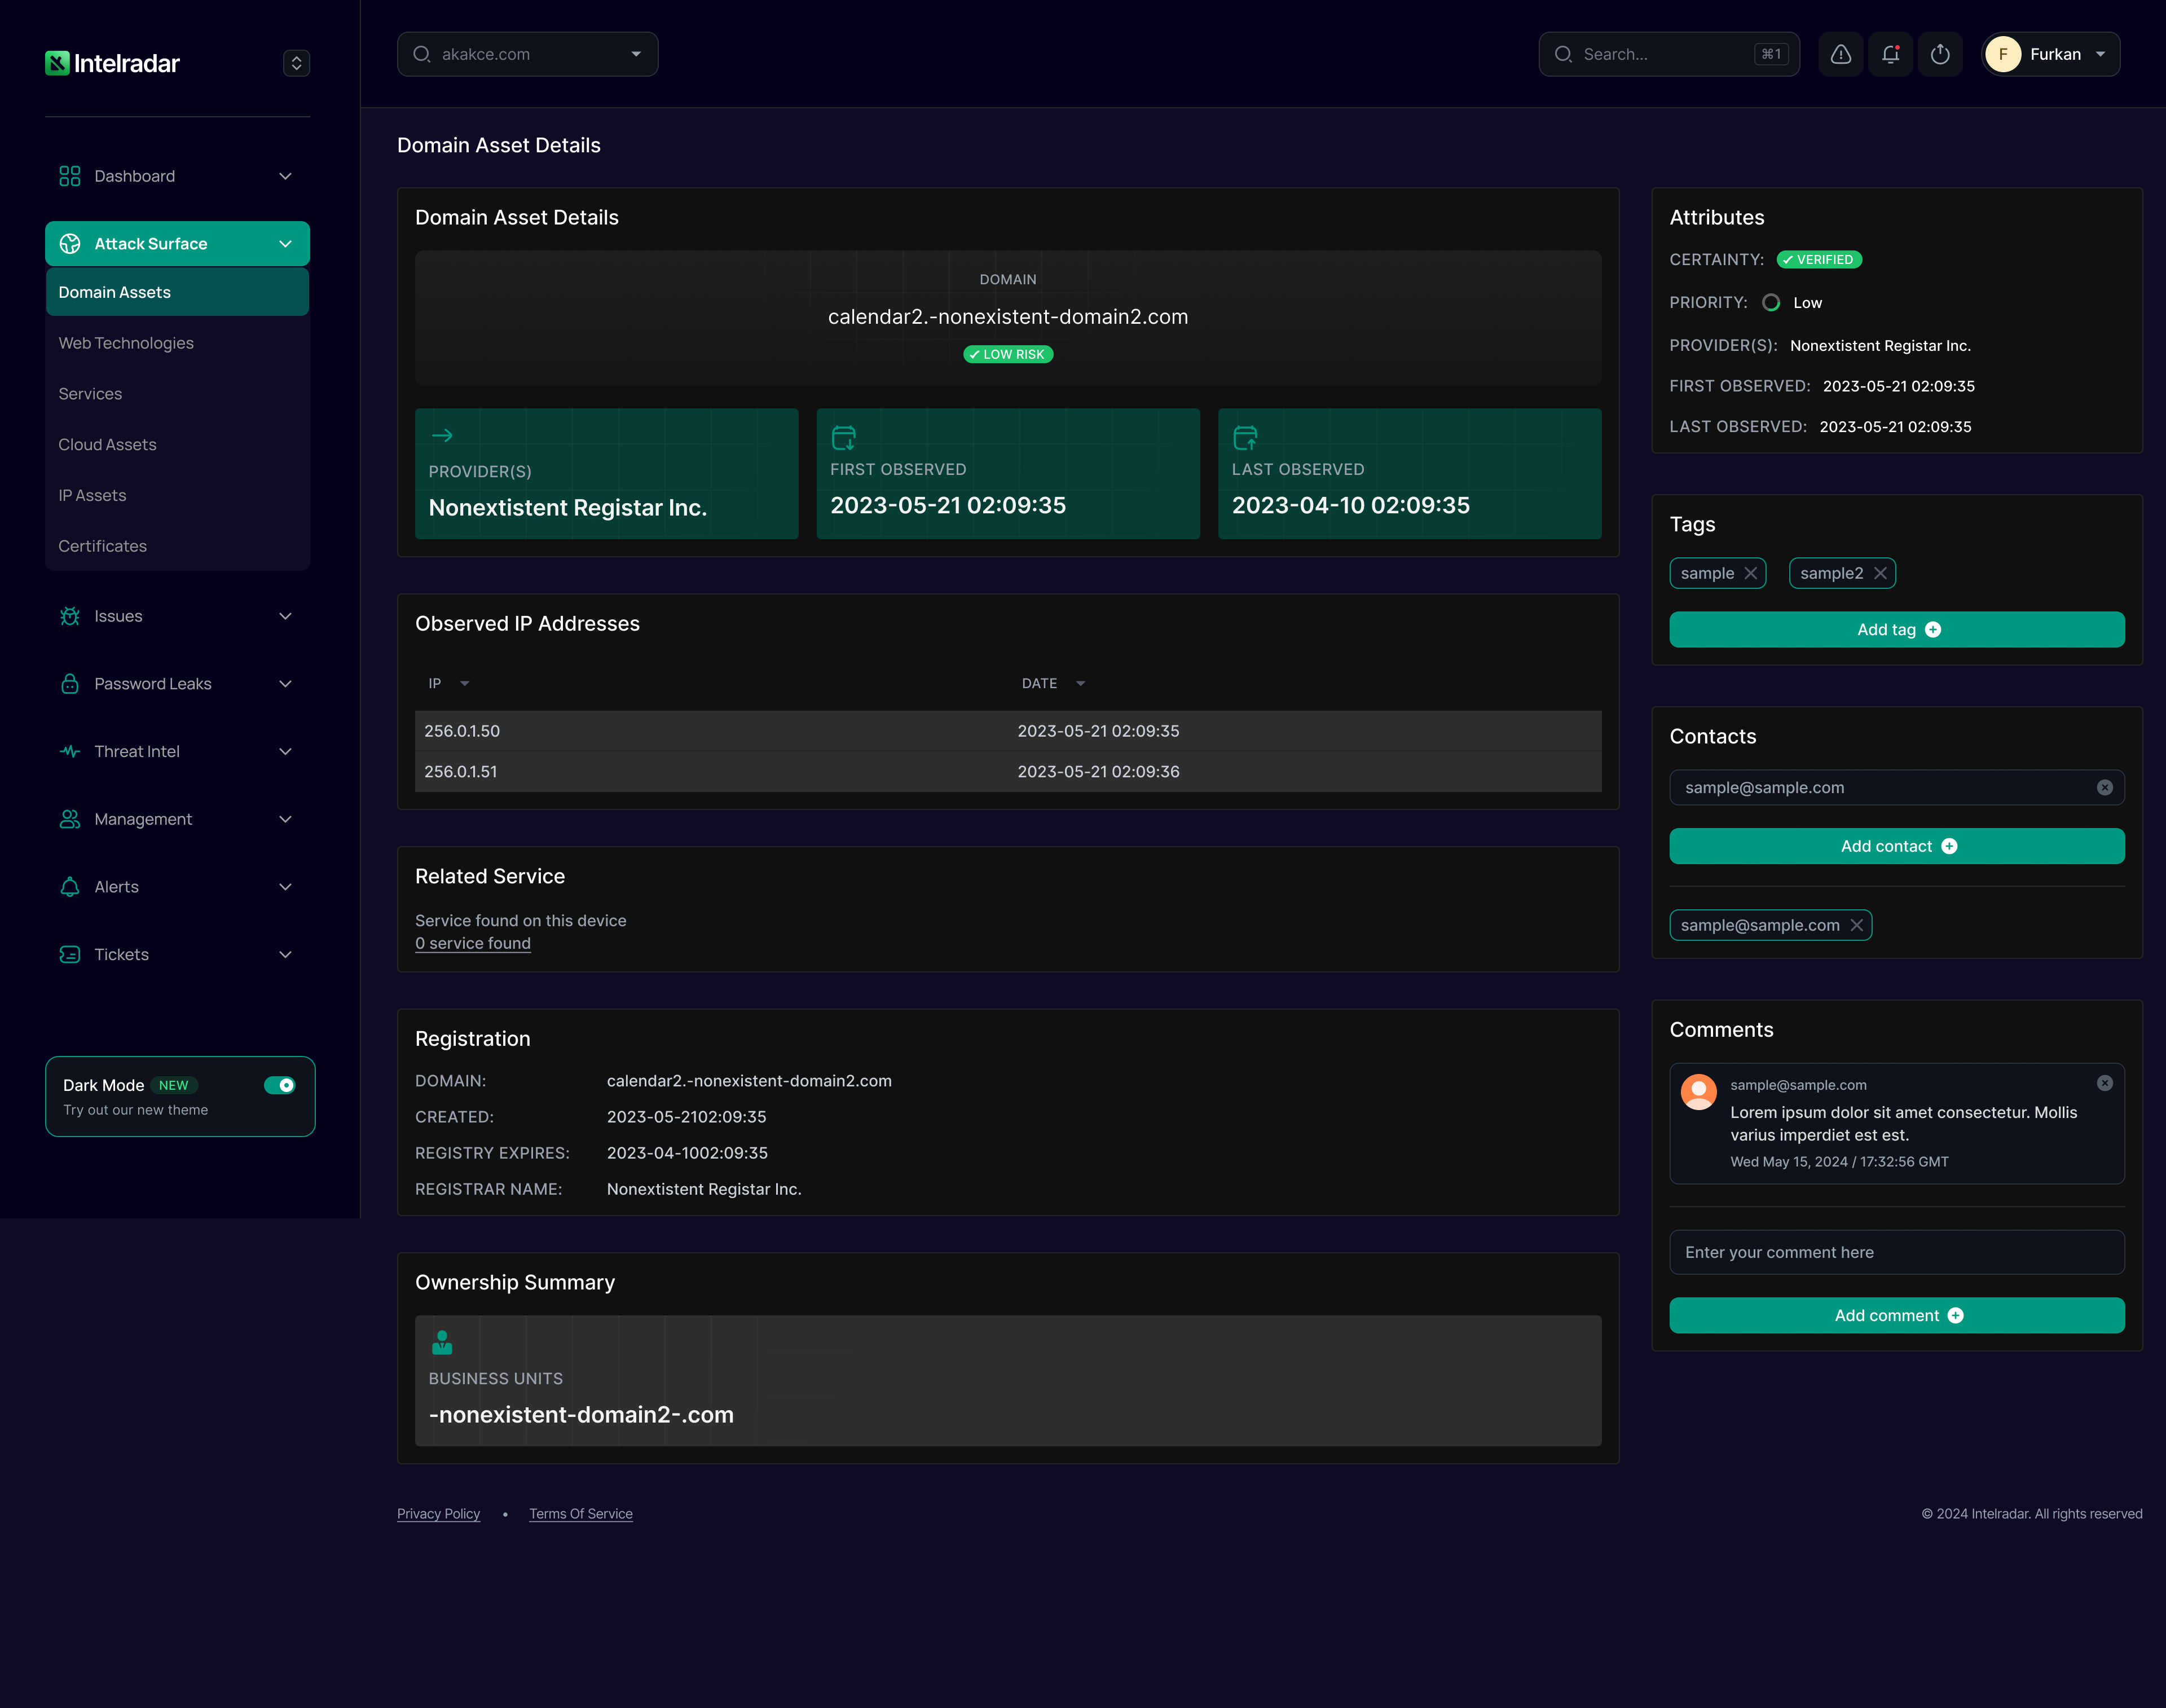Open the notifications bell icon

coord(1890,54)
